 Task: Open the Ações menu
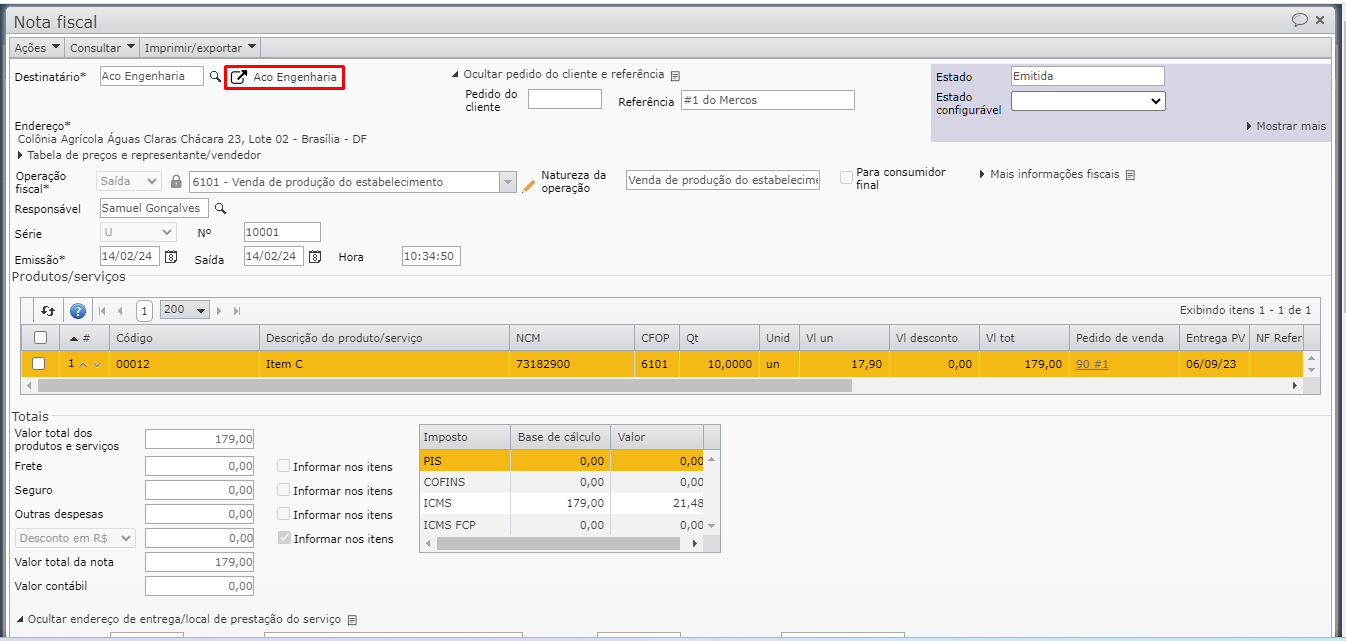pyautogui.click(x=36, y=47)
